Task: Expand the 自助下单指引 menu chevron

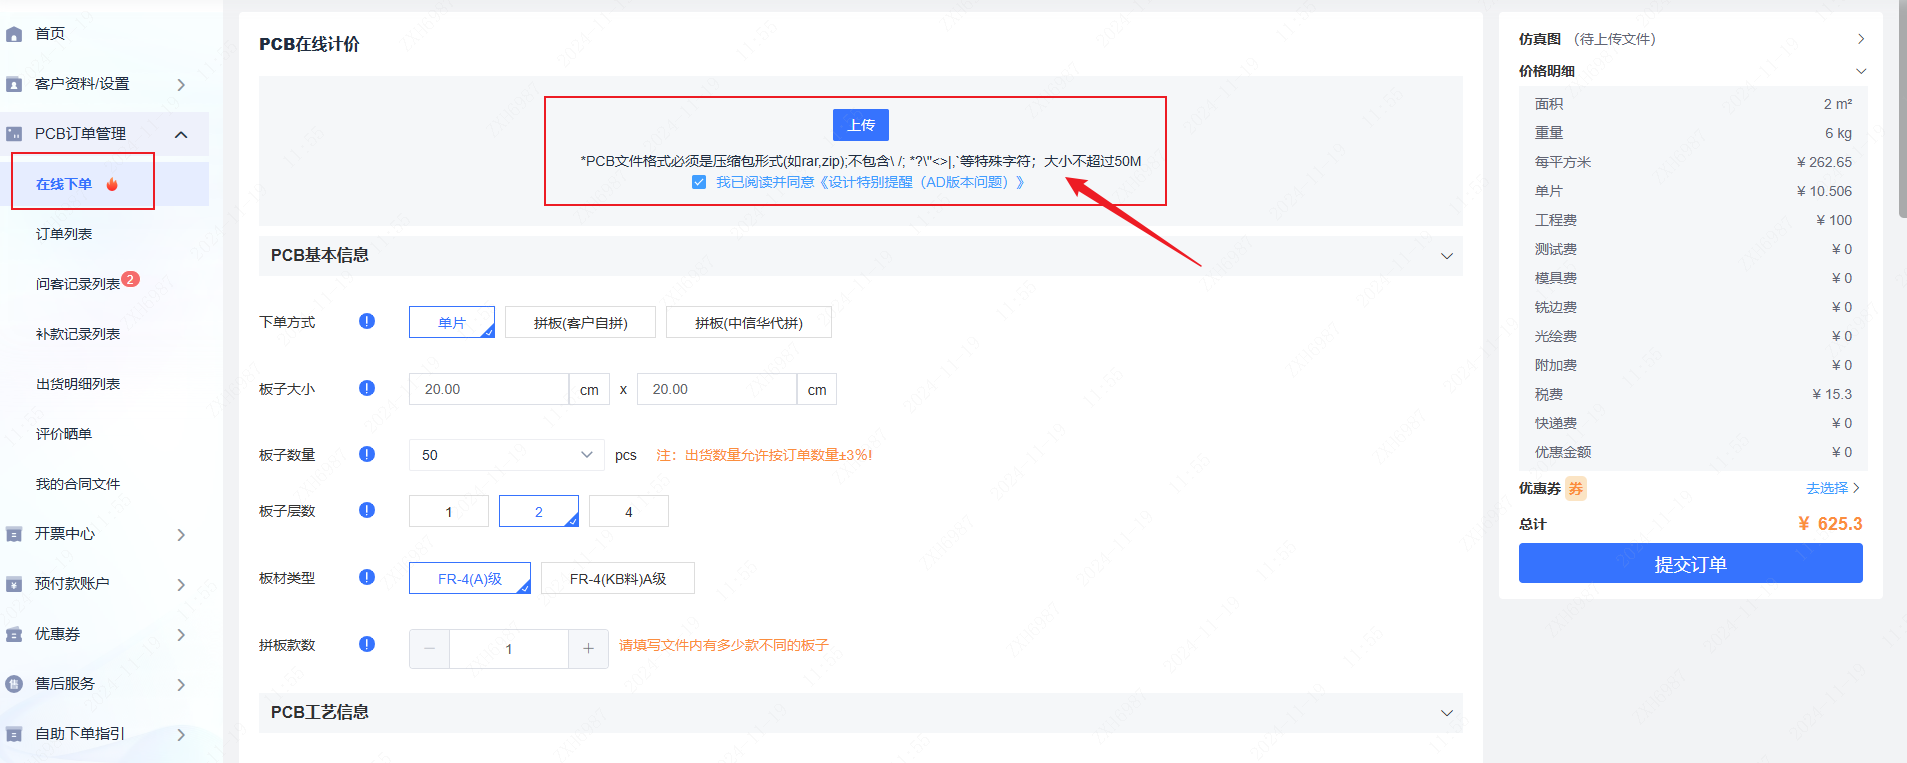Action: pos(181,735)
